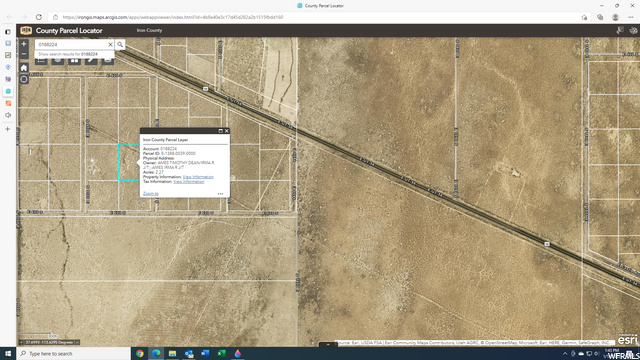Maximize the parcel info popup
Image resolution: width=640 pixels, height=360 pixels.
coord(220,131)
